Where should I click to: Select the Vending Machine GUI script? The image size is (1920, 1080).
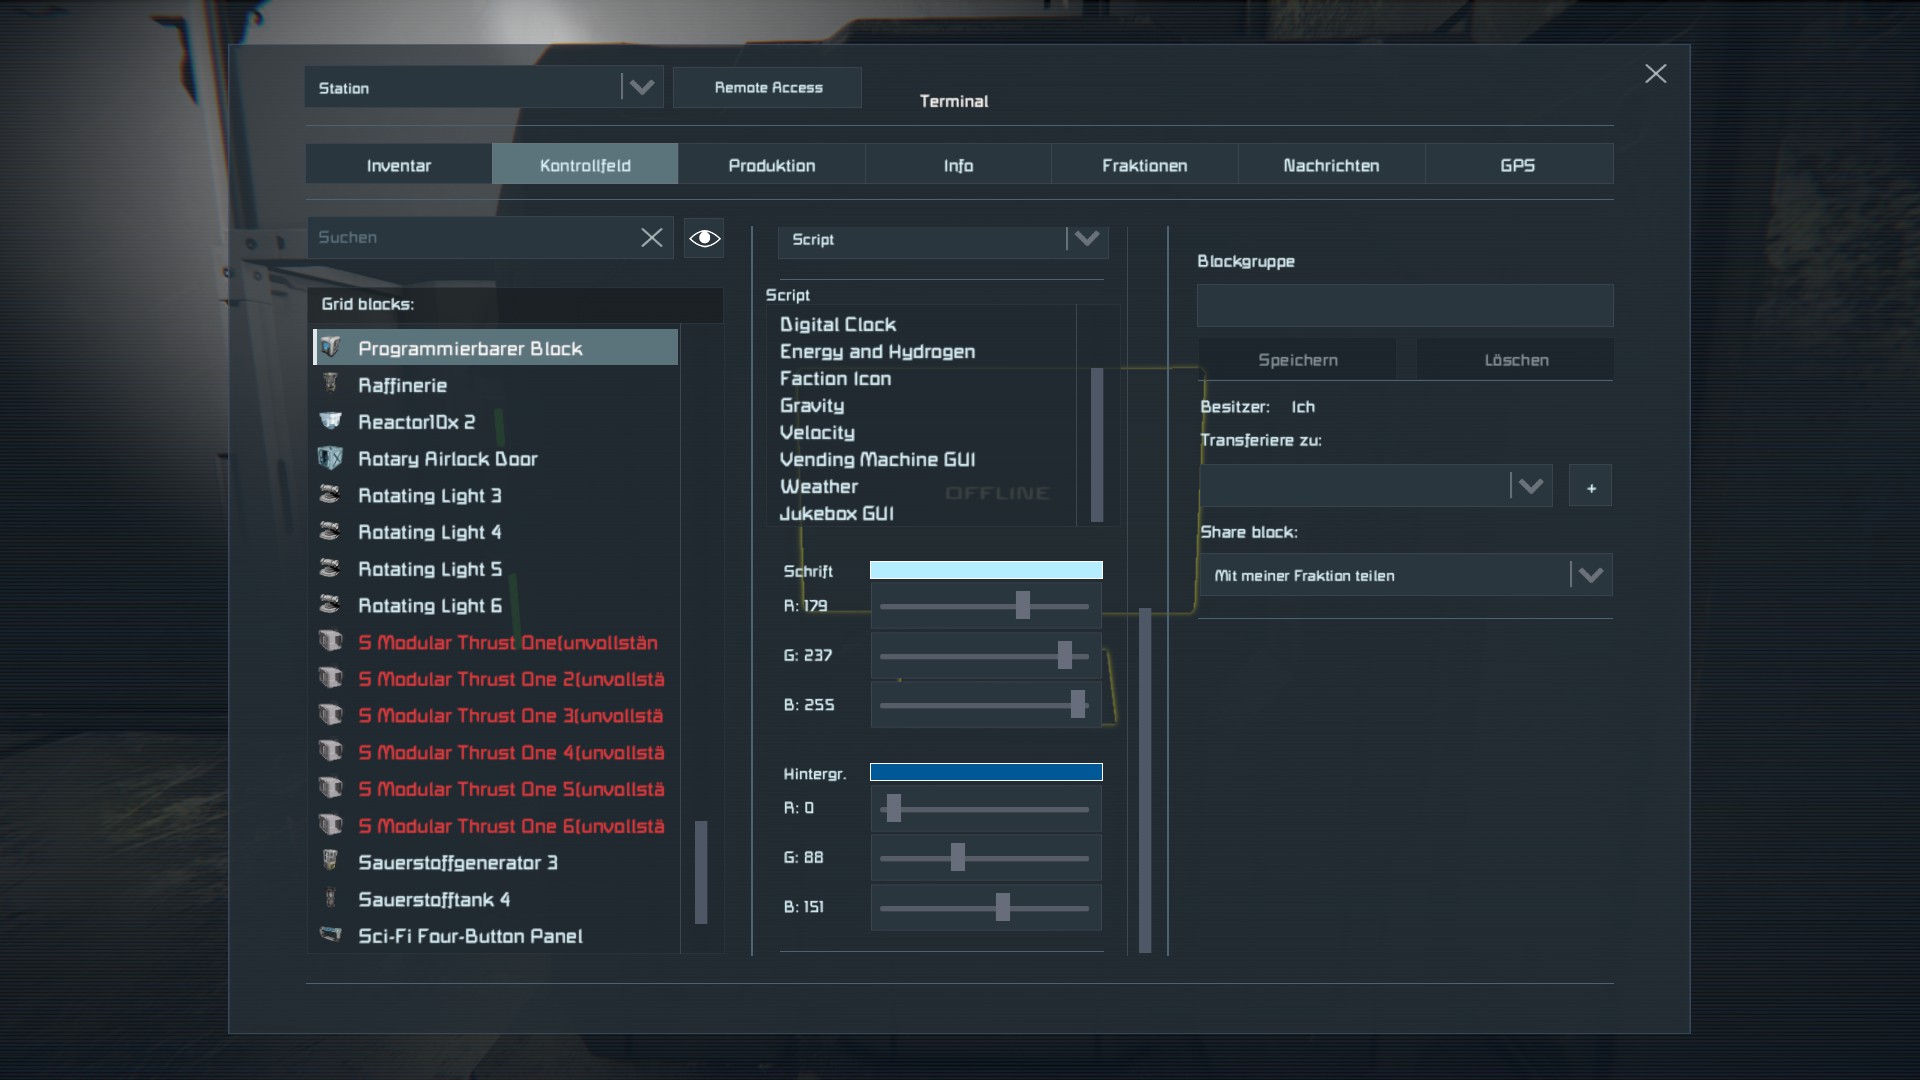pyautogui.click(x=877, y=460)
